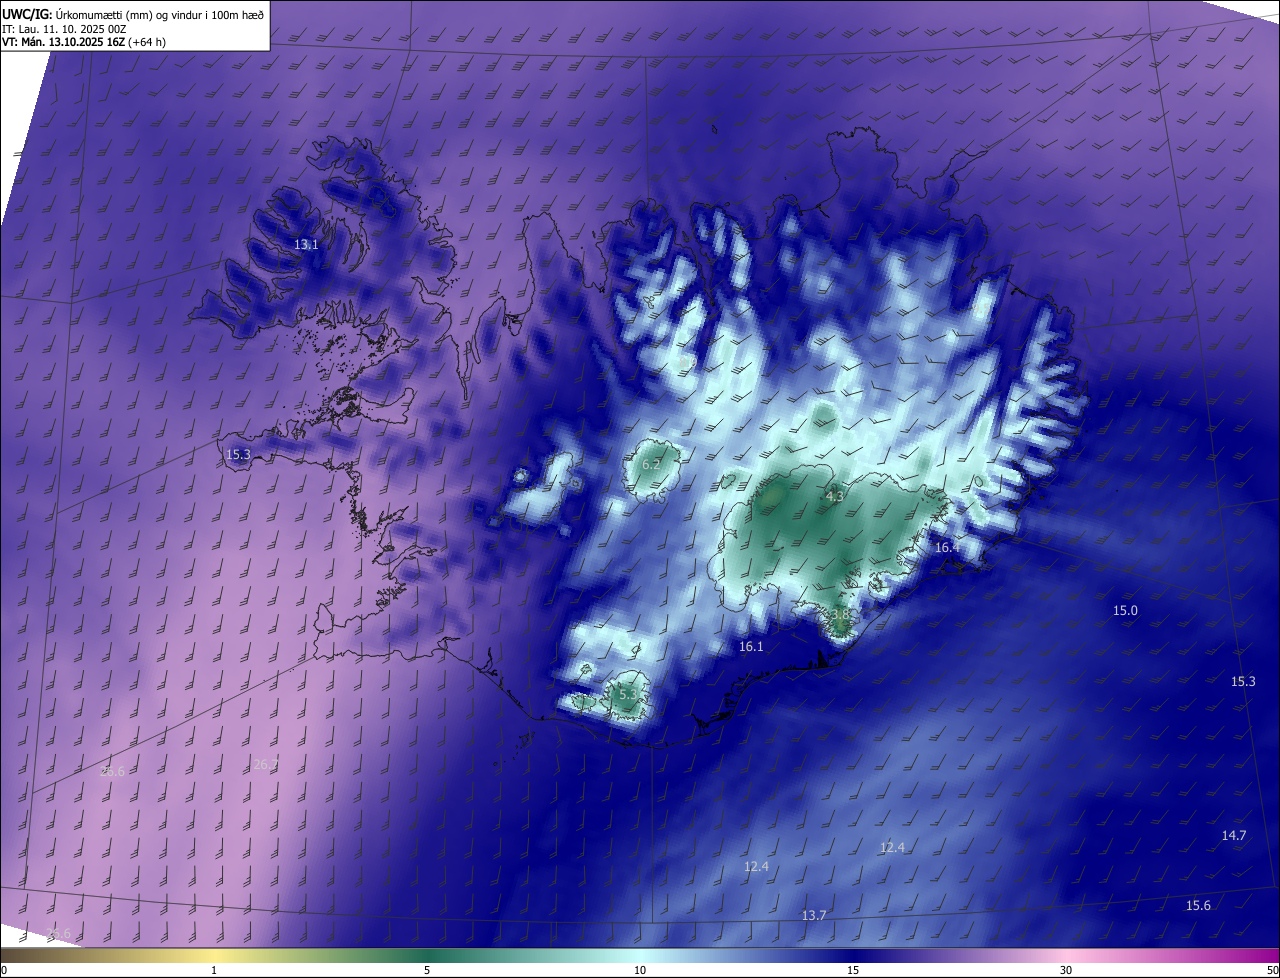Viewport: 1280px width, 978px height.
Task: Click the legend tick labeled 15
Action: (853, 970)
